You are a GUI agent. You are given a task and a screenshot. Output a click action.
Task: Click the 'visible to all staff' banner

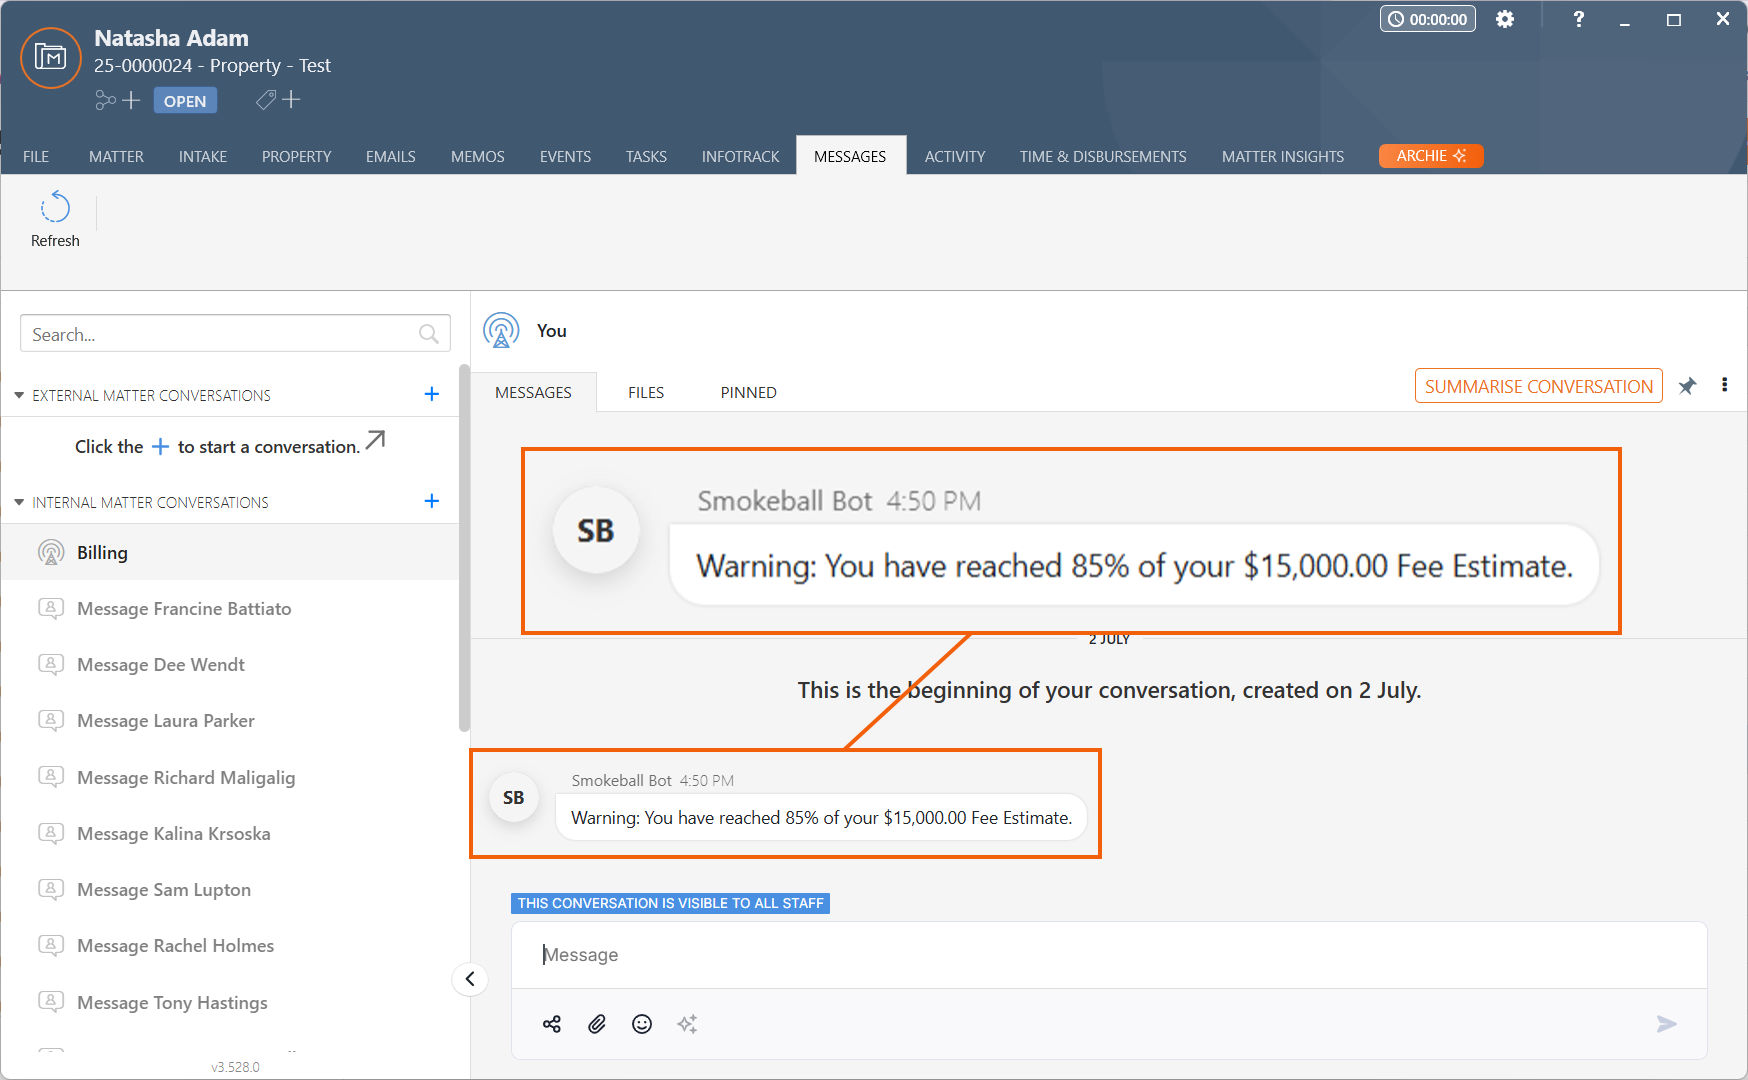coord(670,903)
